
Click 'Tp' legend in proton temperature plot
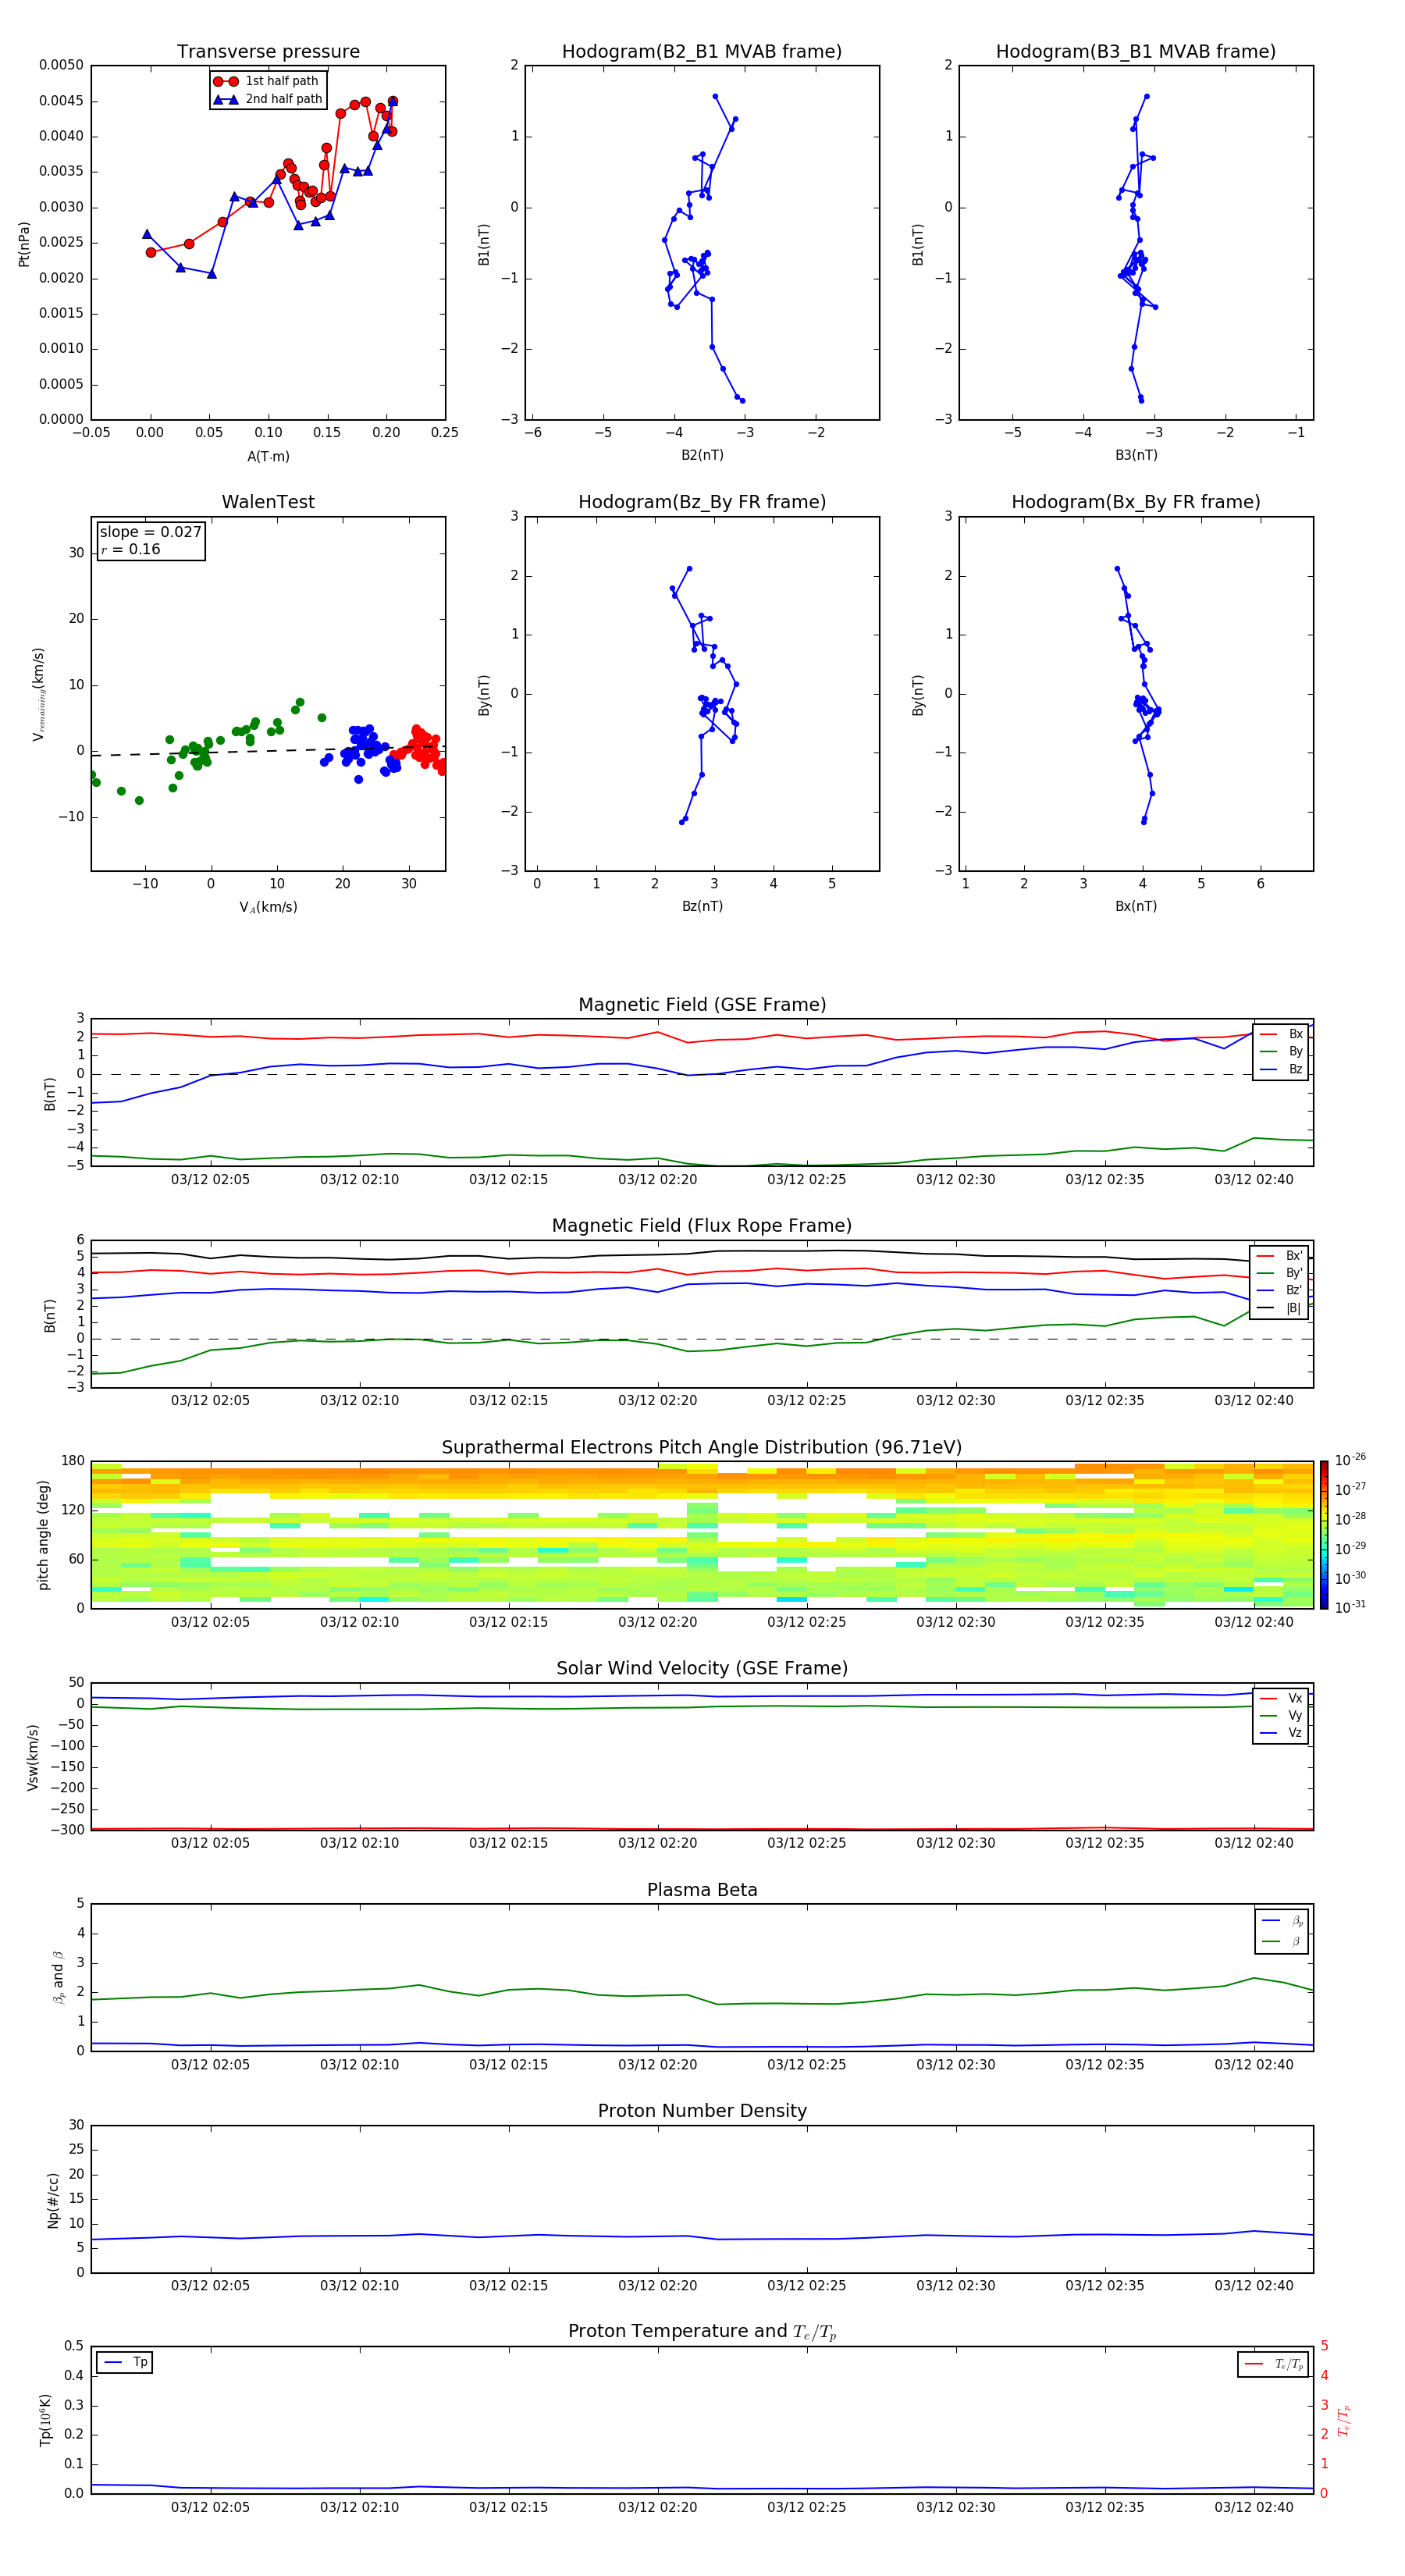click(x=125, y=2362)
